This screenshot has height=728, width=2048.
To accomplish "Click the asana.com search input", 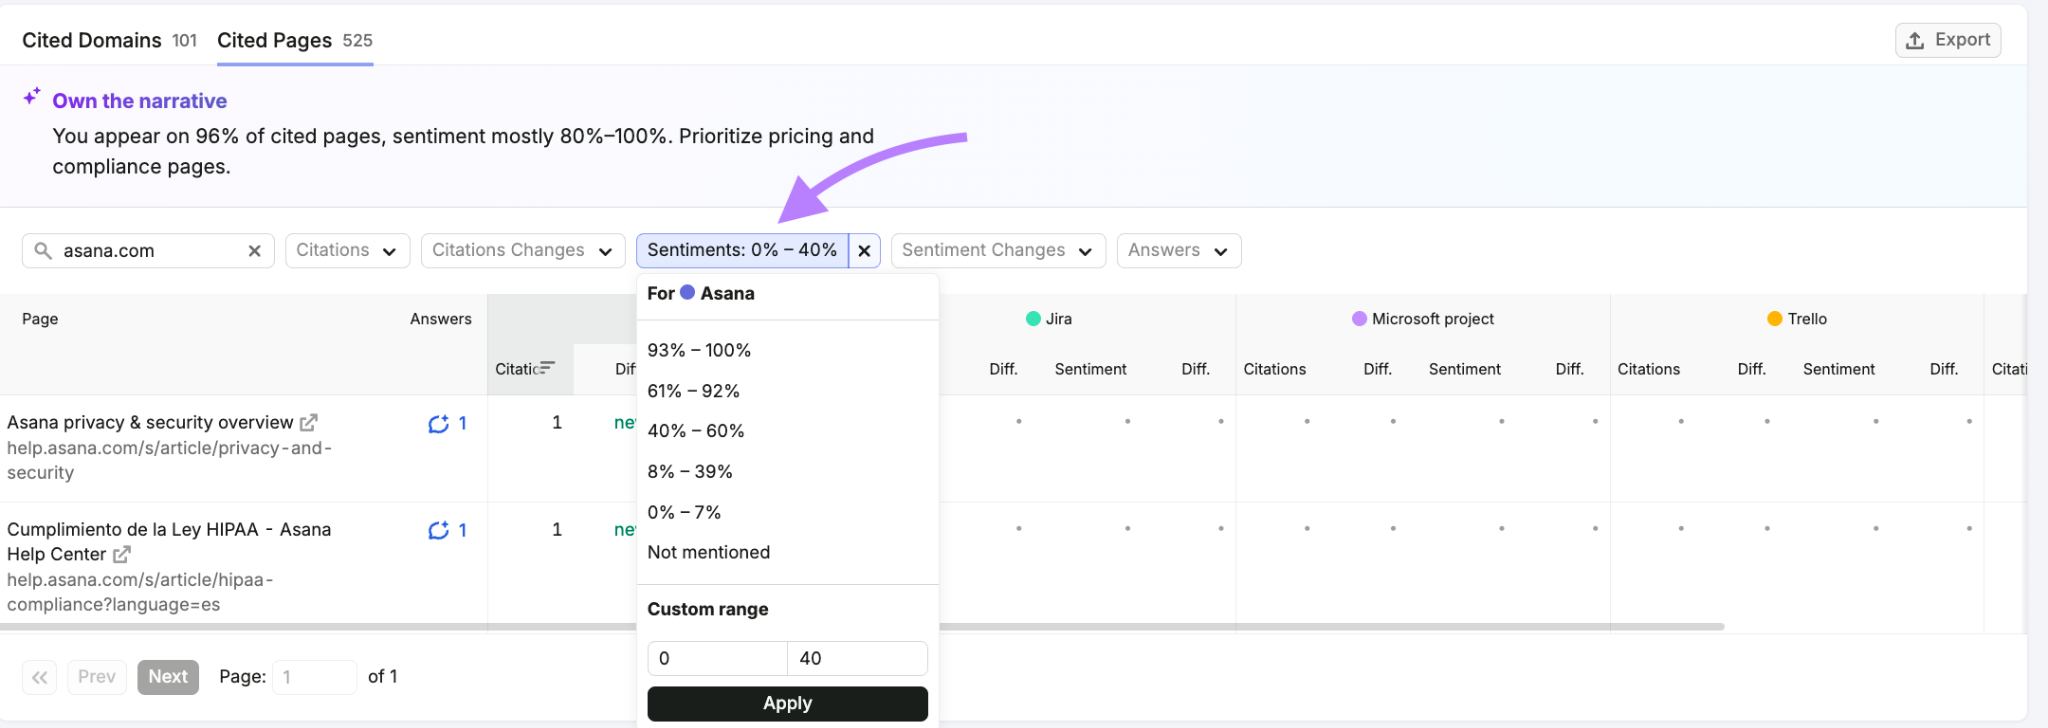I will [150, 251].
